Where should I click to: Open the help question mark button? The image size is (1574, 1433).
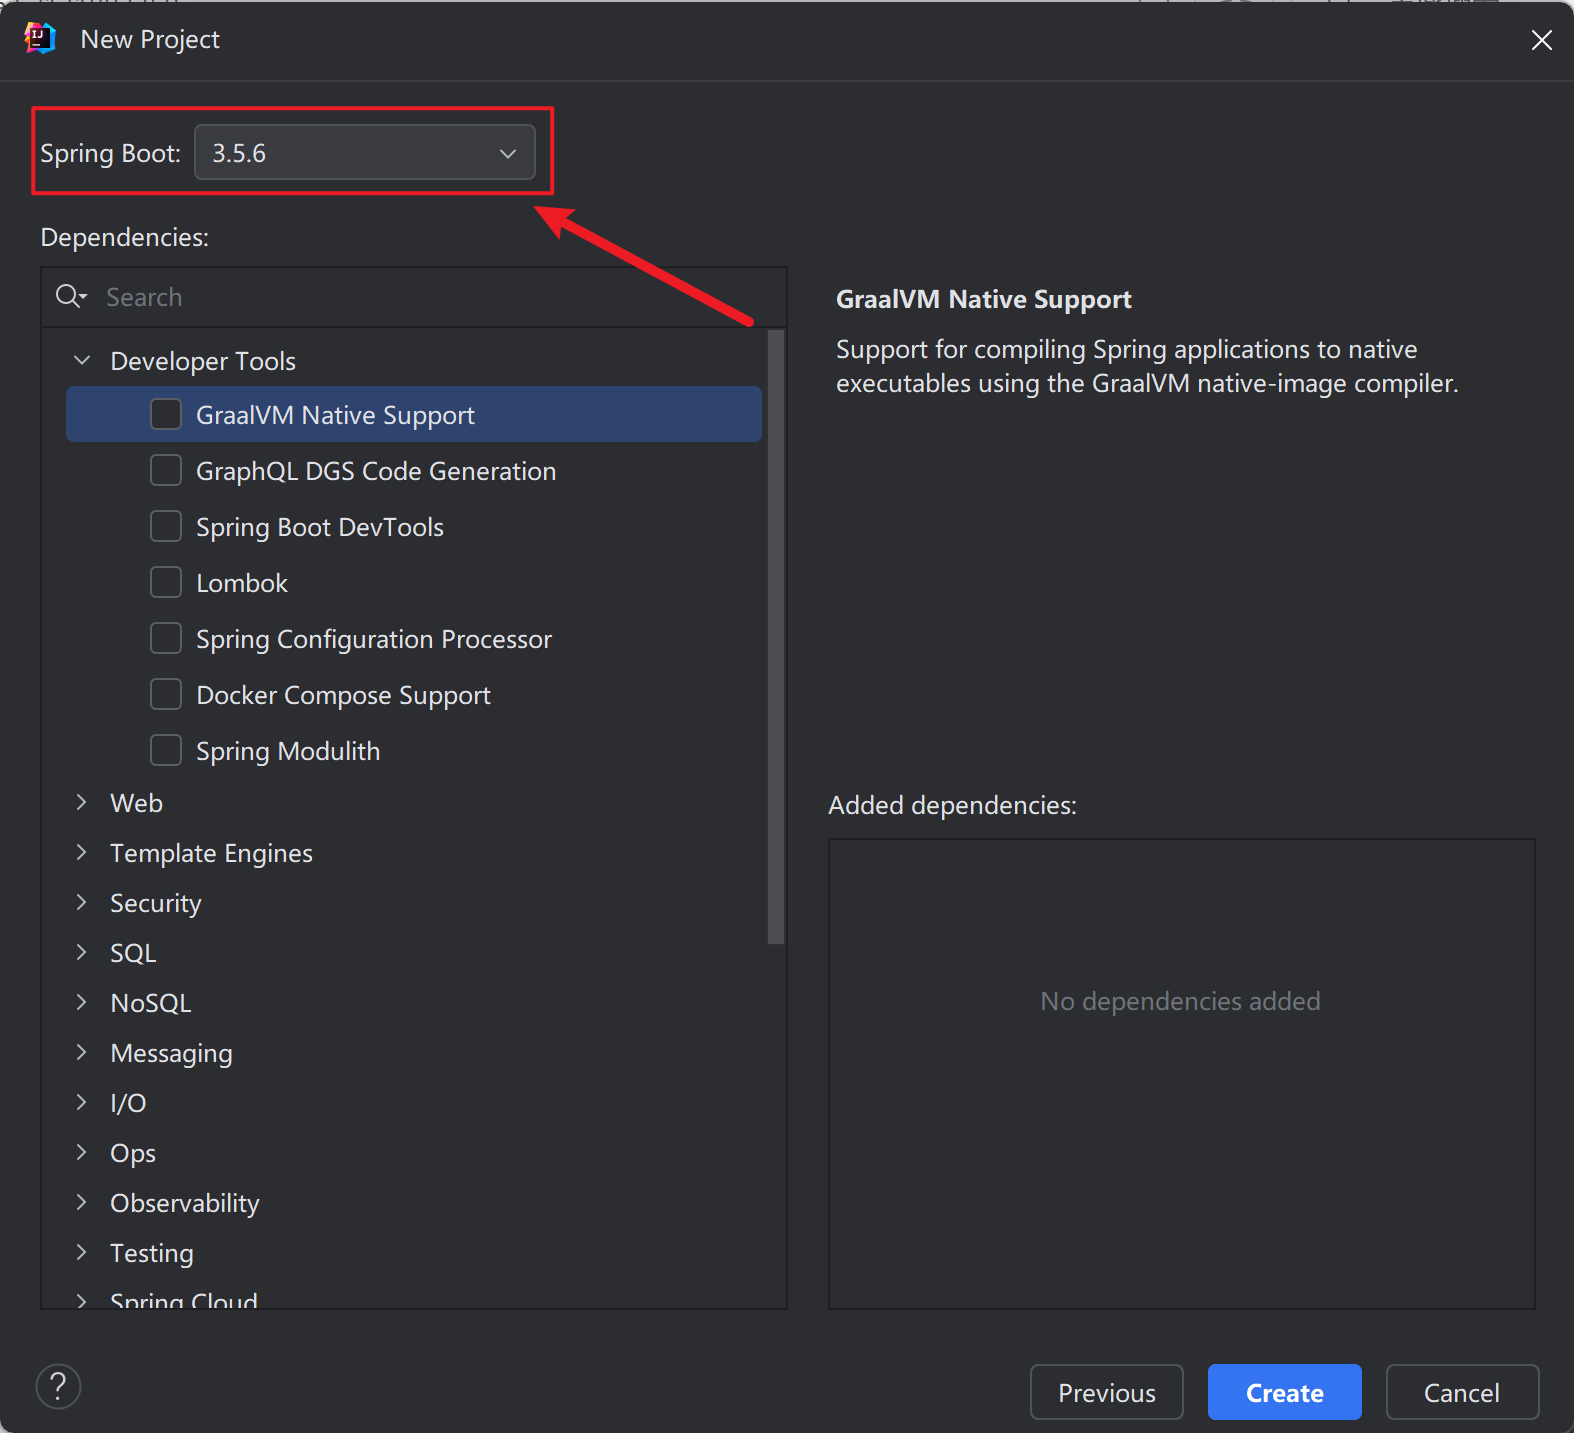[58, 1386]
